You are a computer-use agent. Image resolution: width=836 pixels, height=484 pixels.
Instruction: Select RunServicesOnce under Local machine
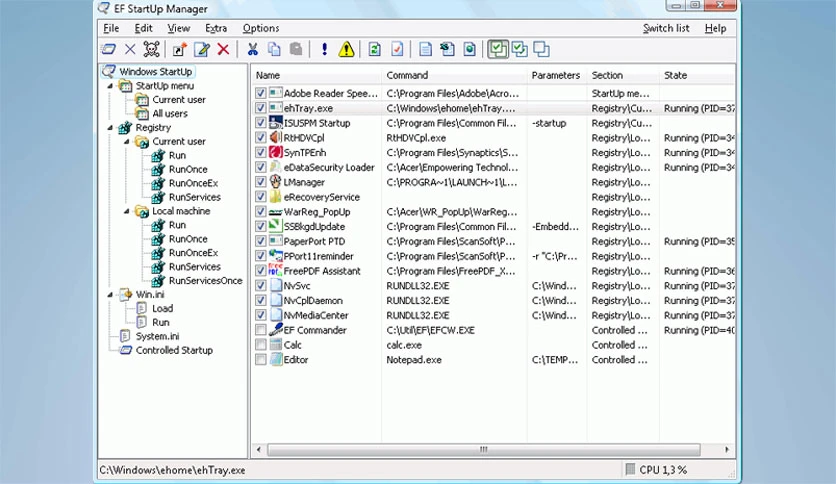point(205,280)
